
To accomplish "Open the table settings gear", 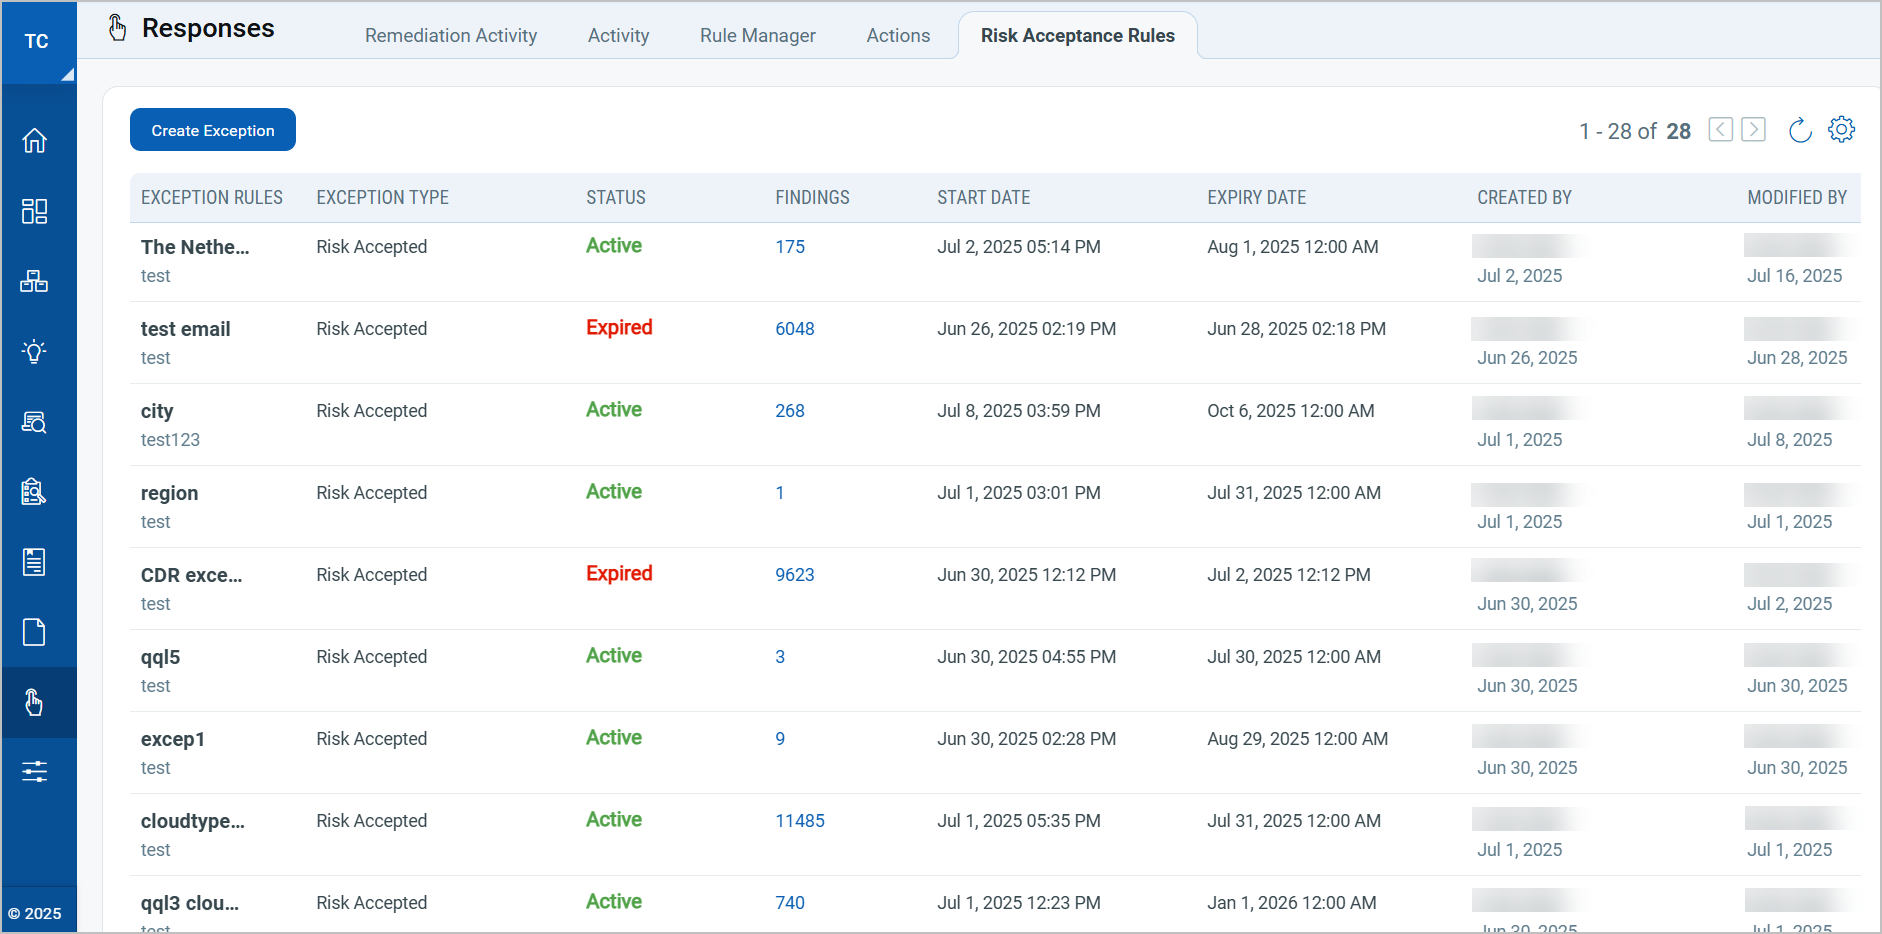I will coord(1843,129).
